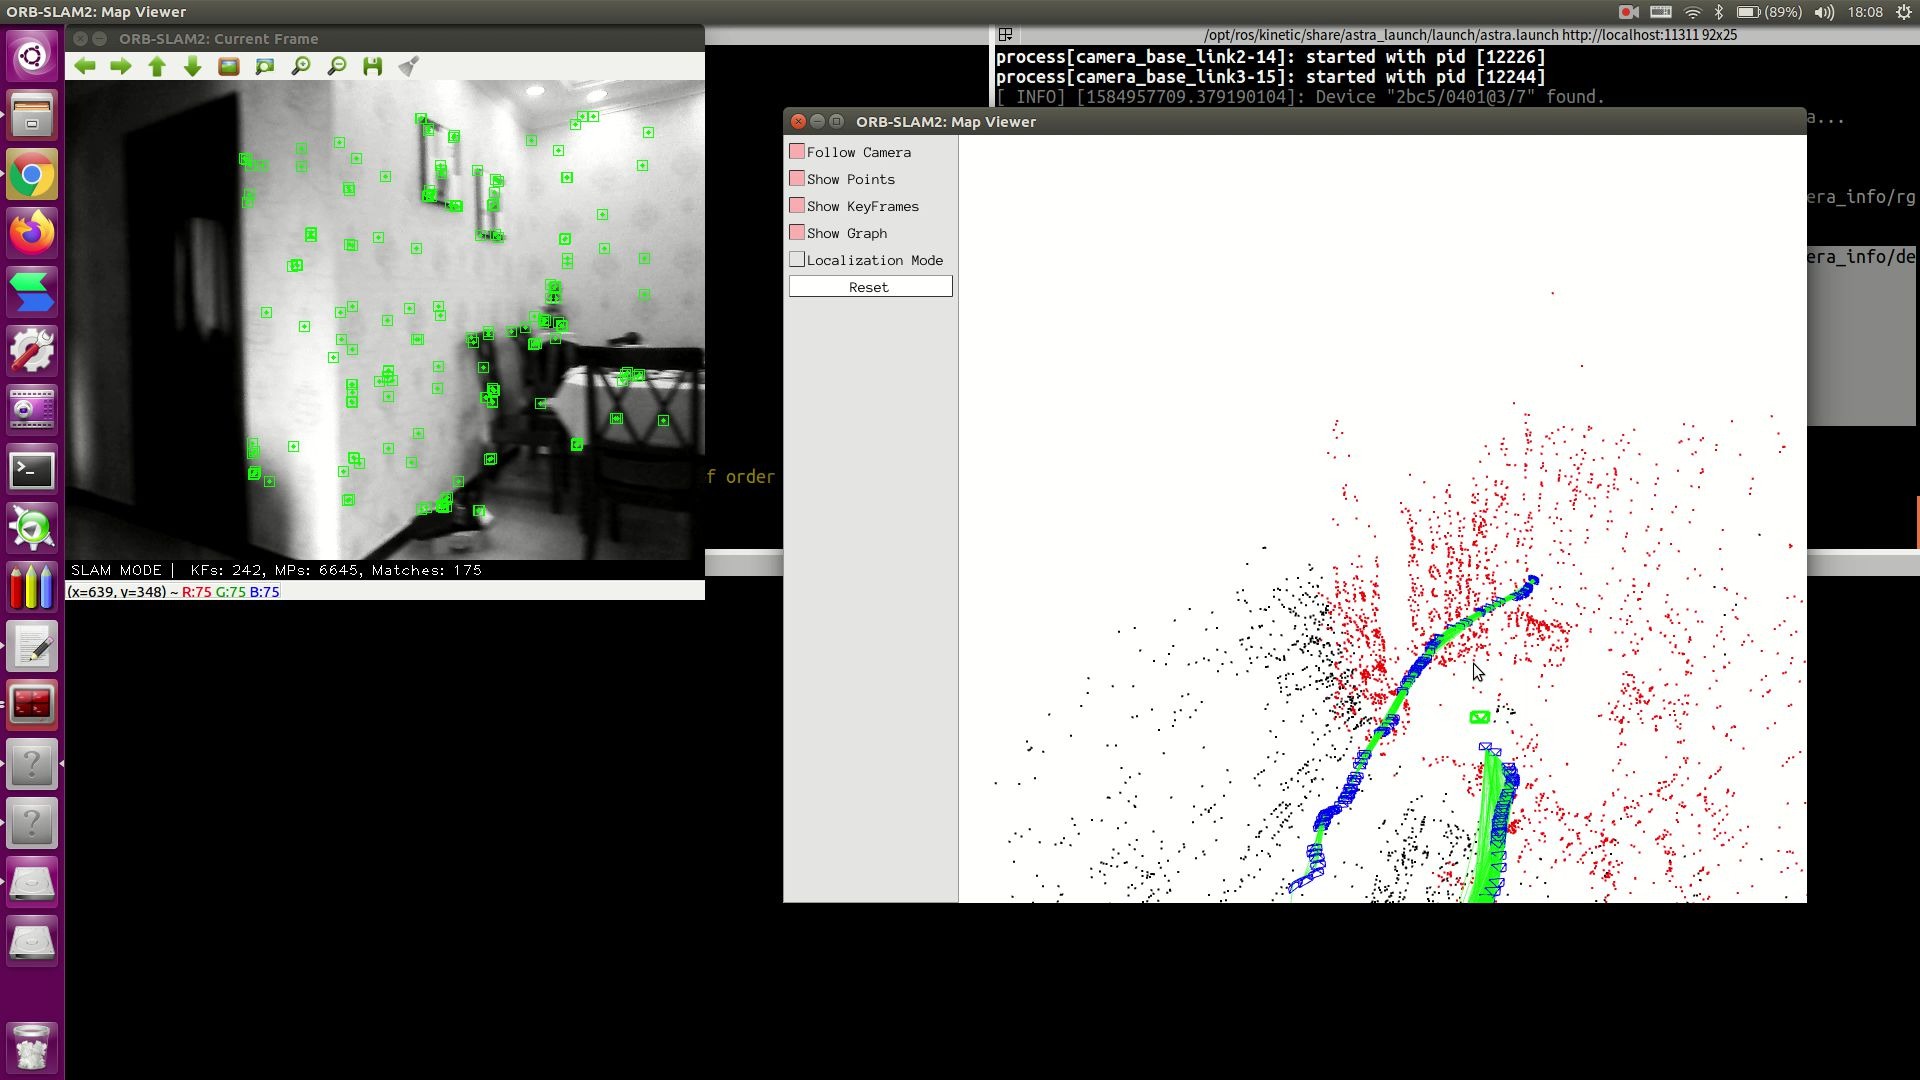Click the 18:08 clock in the top panel
The height and width of the screenshot is (1080, 1920).
point(1865,12)
